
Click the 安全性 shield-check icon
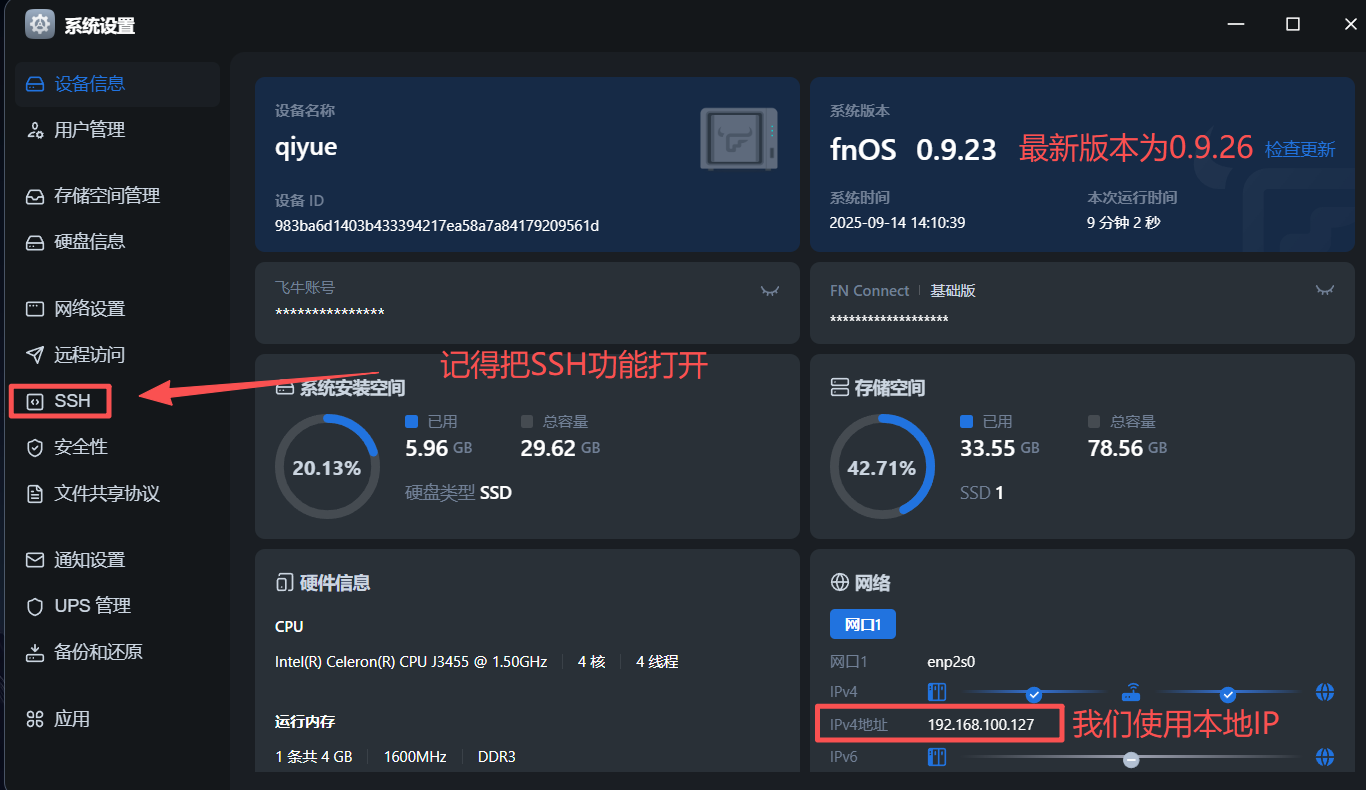tap(35, 447)
